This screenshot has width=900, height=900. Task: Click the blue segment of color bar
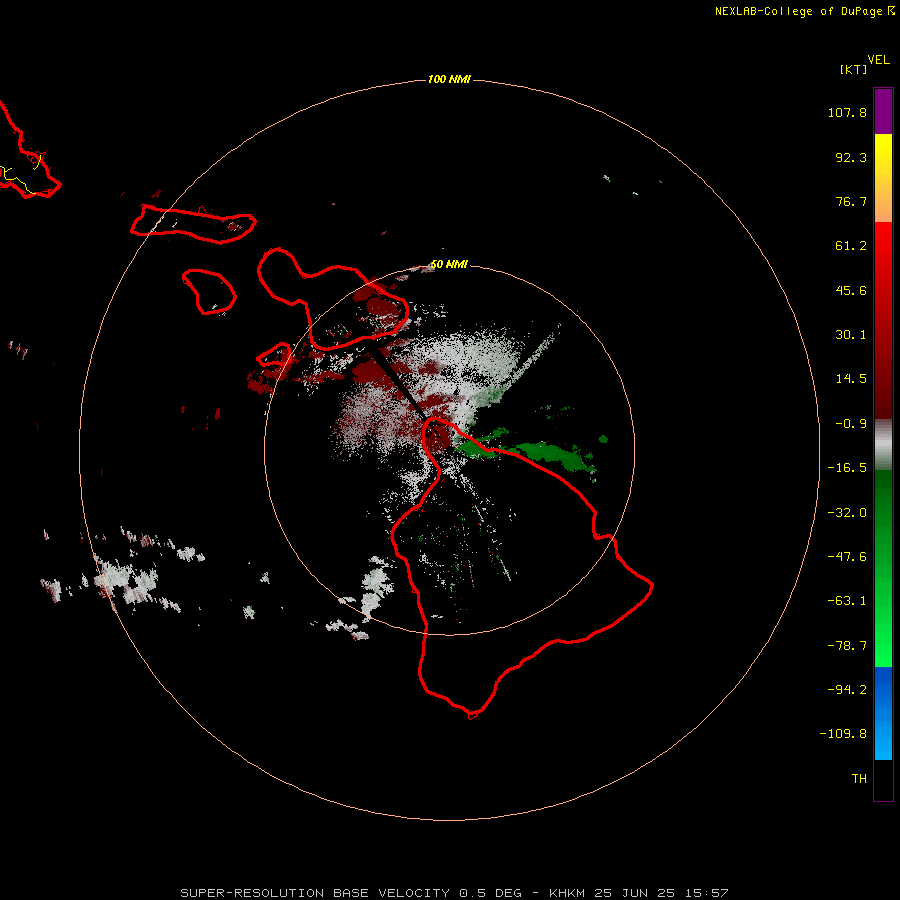(x=883, y=713)
